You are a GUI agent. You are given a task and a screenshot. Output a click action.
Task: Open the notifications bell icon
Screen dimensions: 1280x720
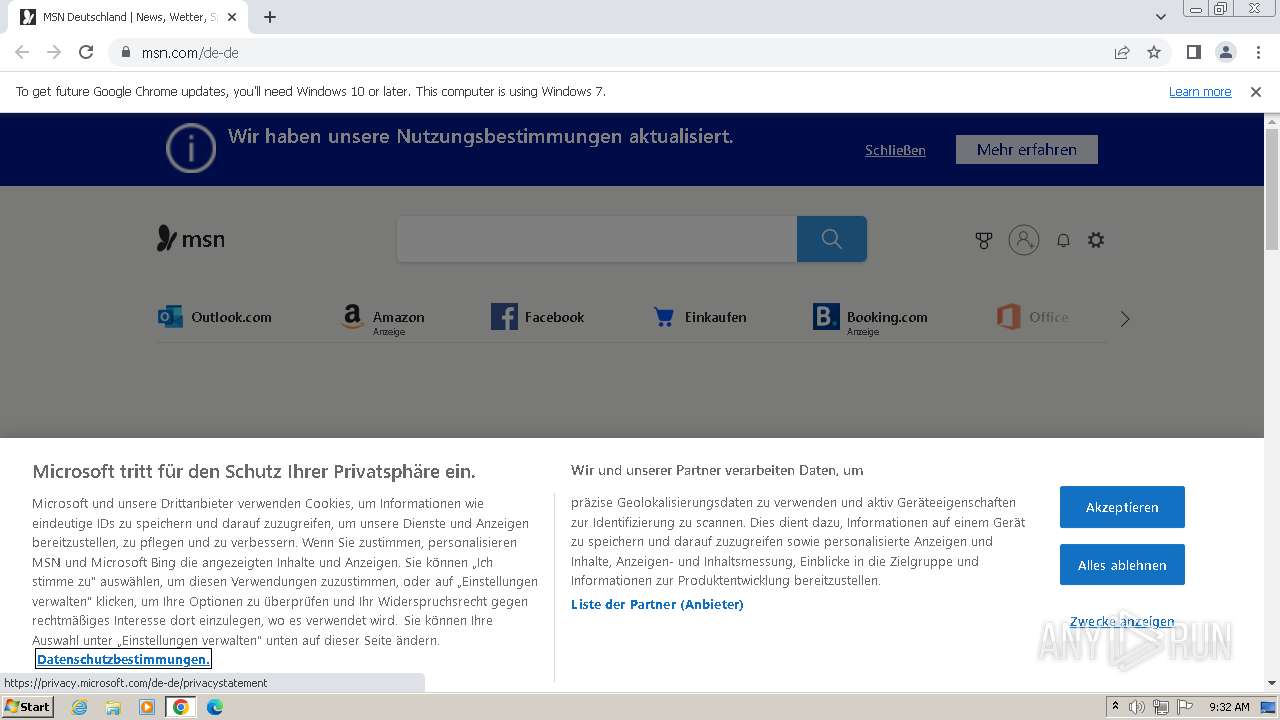(x=1063, y=240)
